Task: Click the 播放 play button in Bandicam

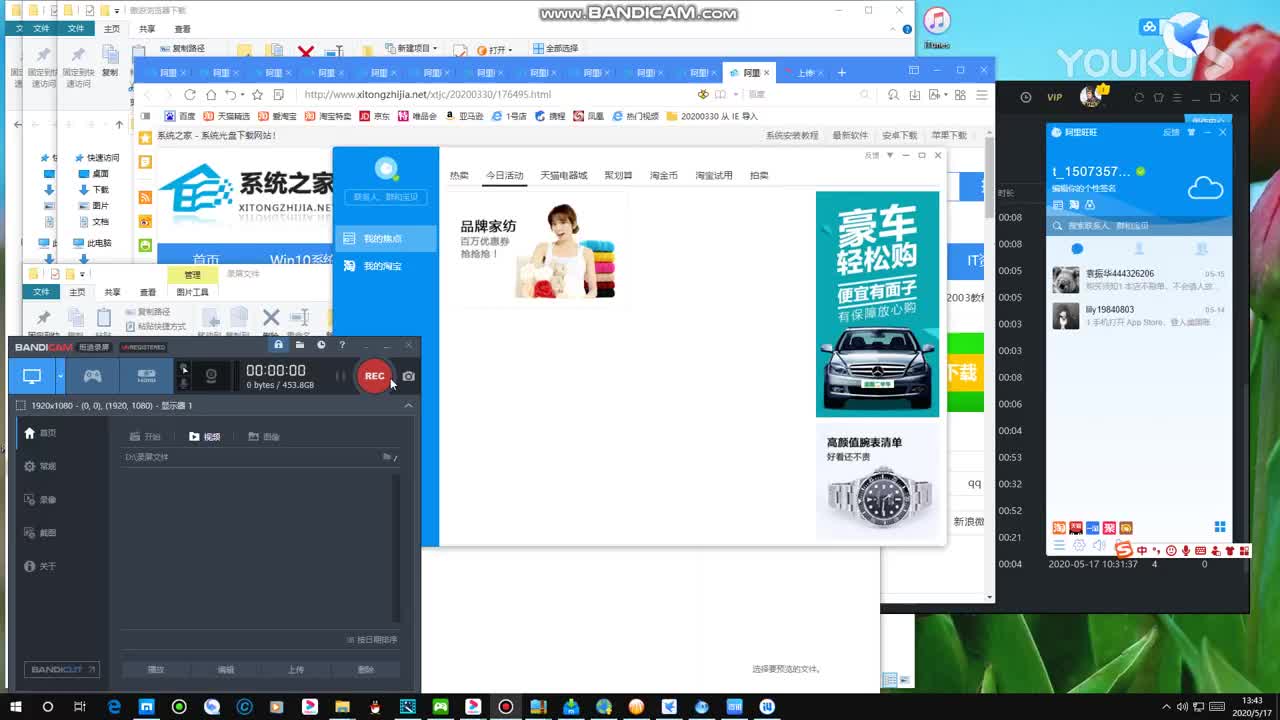Action: [156, 670]
